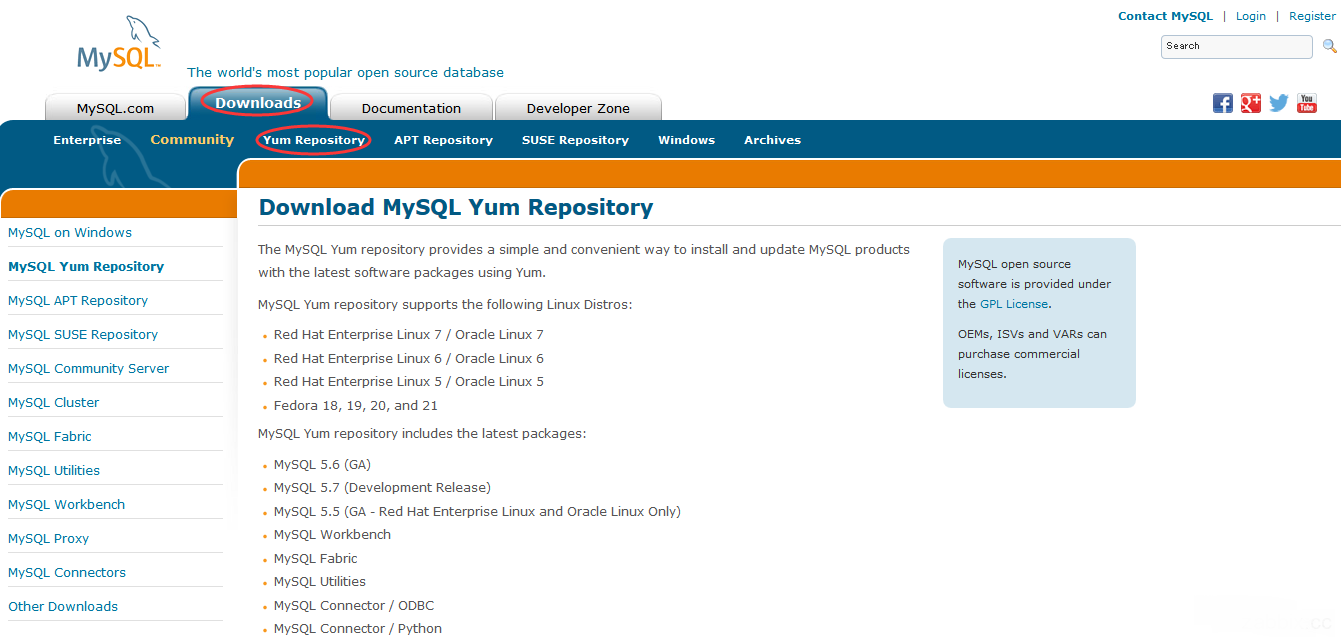Click Register at the top right

tap(1312, 16)
